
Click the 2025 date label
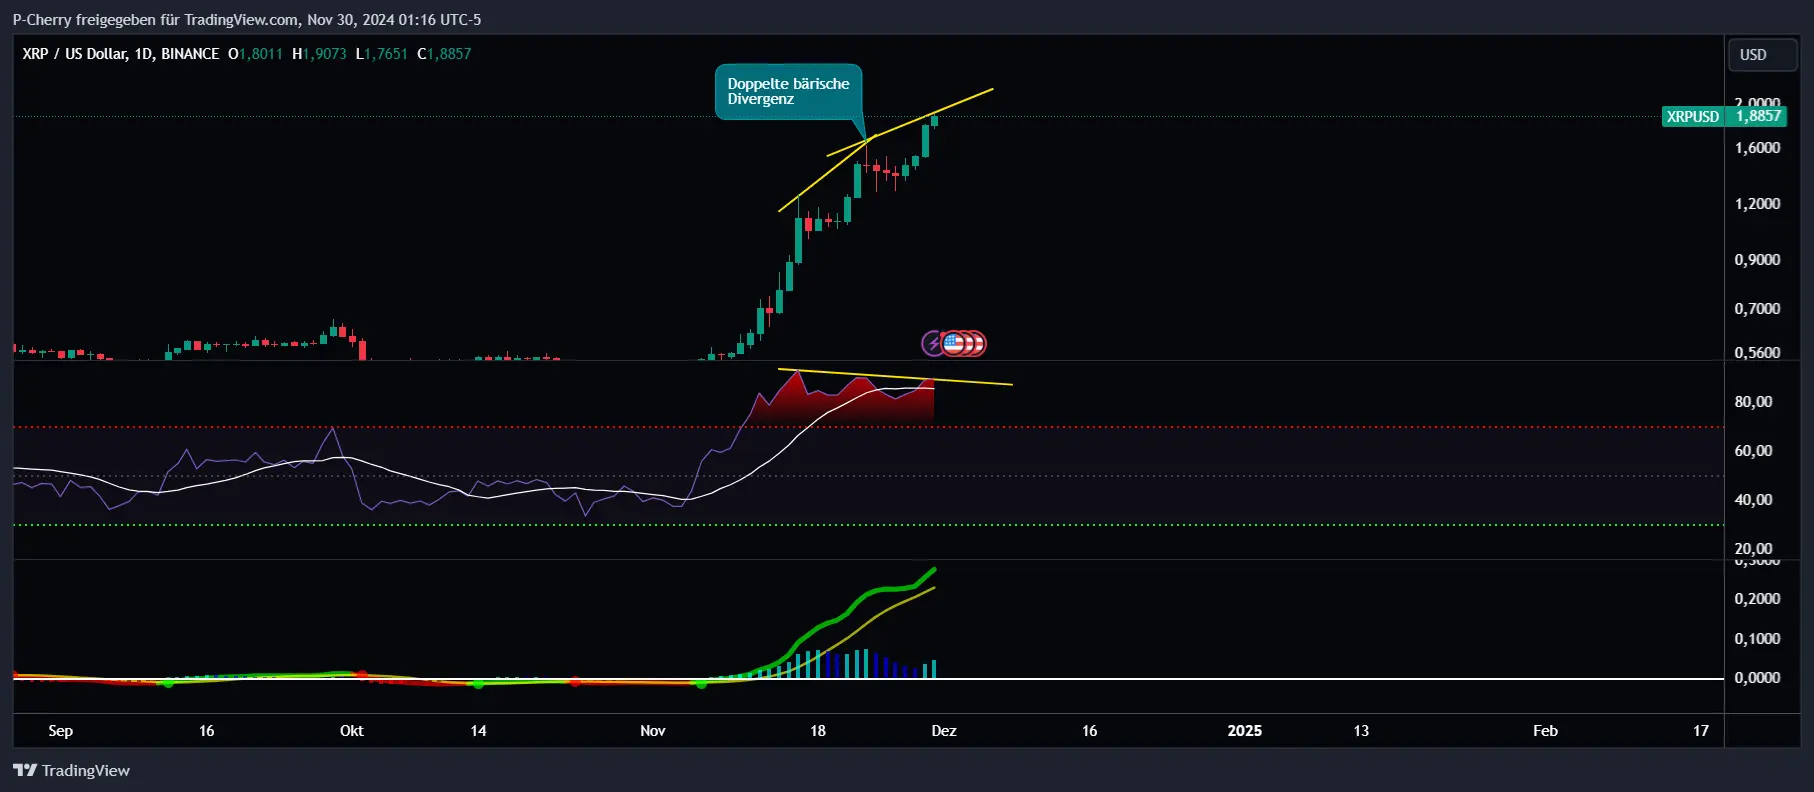[1245, 731]
